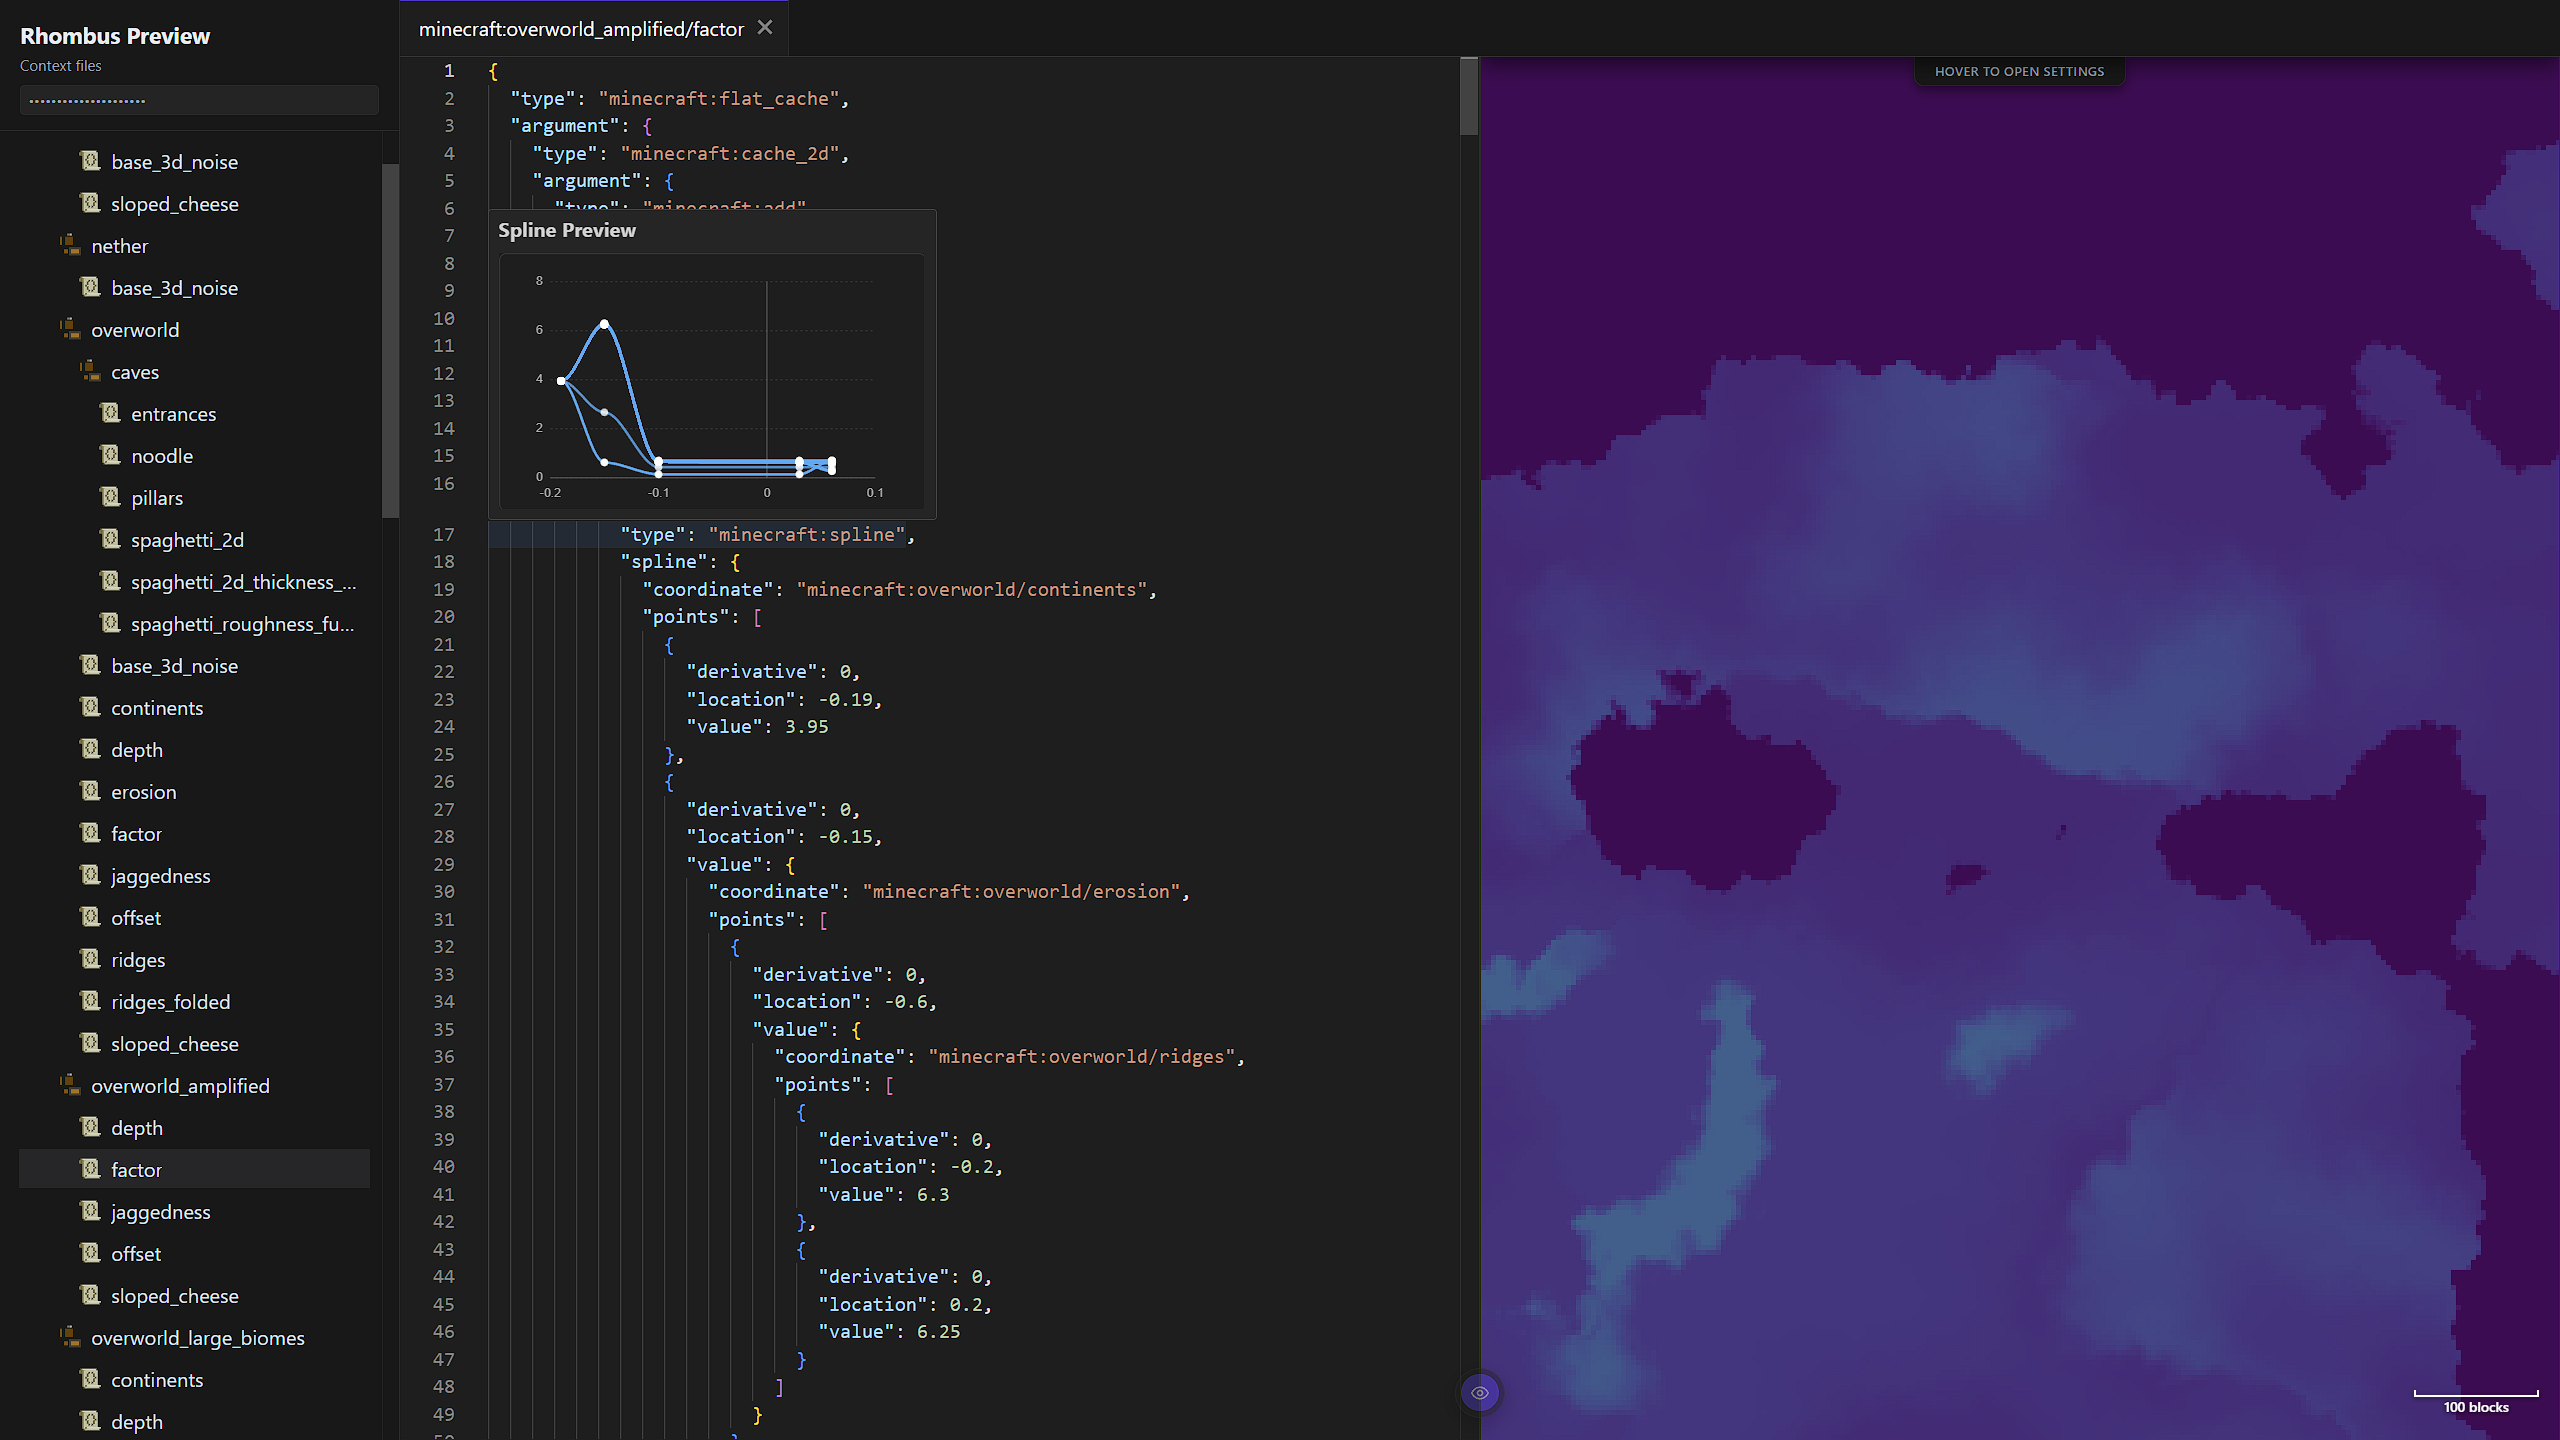Open base_3d_noise under the nether folder
This screenshot has width=2560, height=1440.
coord(174,288)
